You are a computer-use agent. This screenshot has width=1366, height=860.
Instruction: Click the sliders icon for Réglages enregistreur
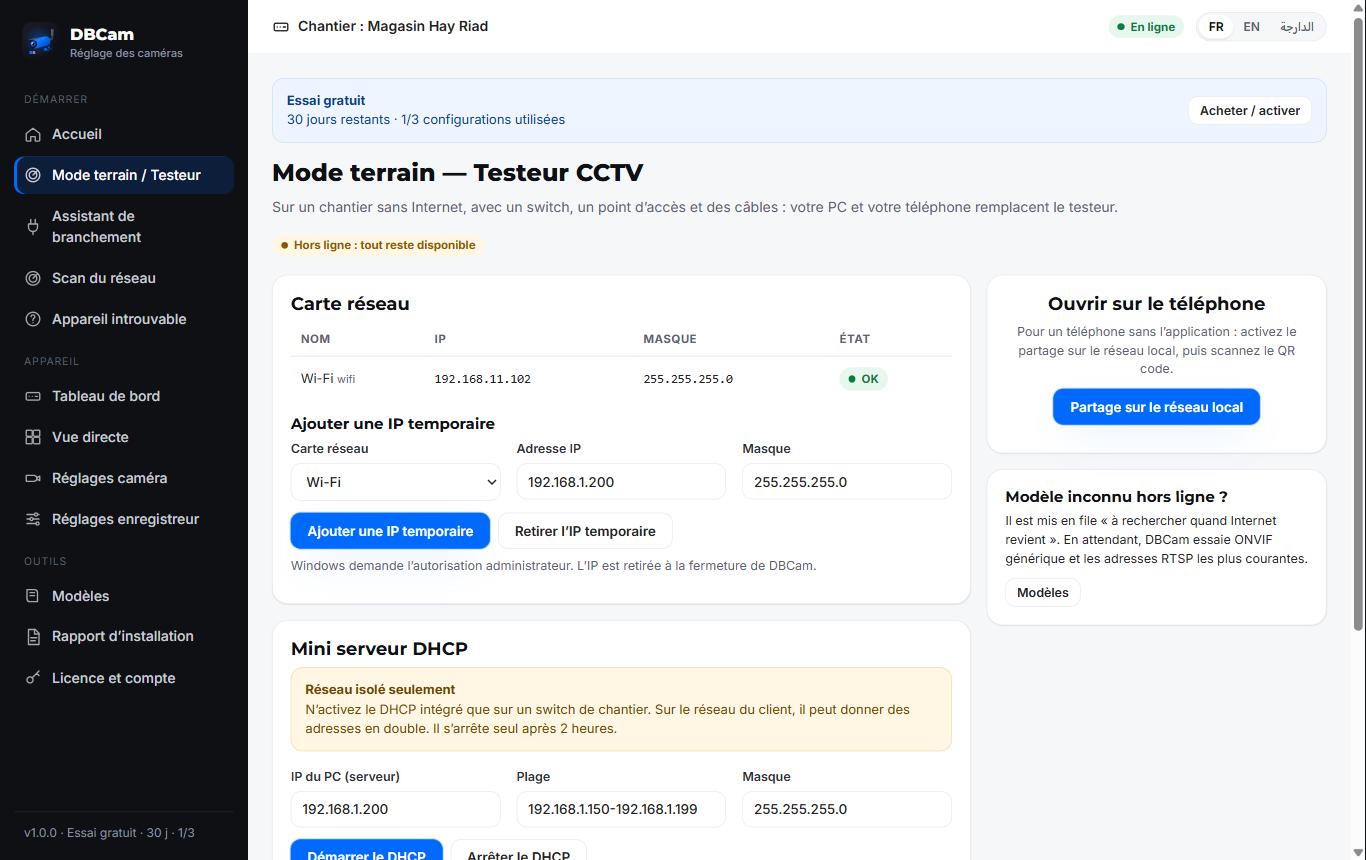click(33, 519)
